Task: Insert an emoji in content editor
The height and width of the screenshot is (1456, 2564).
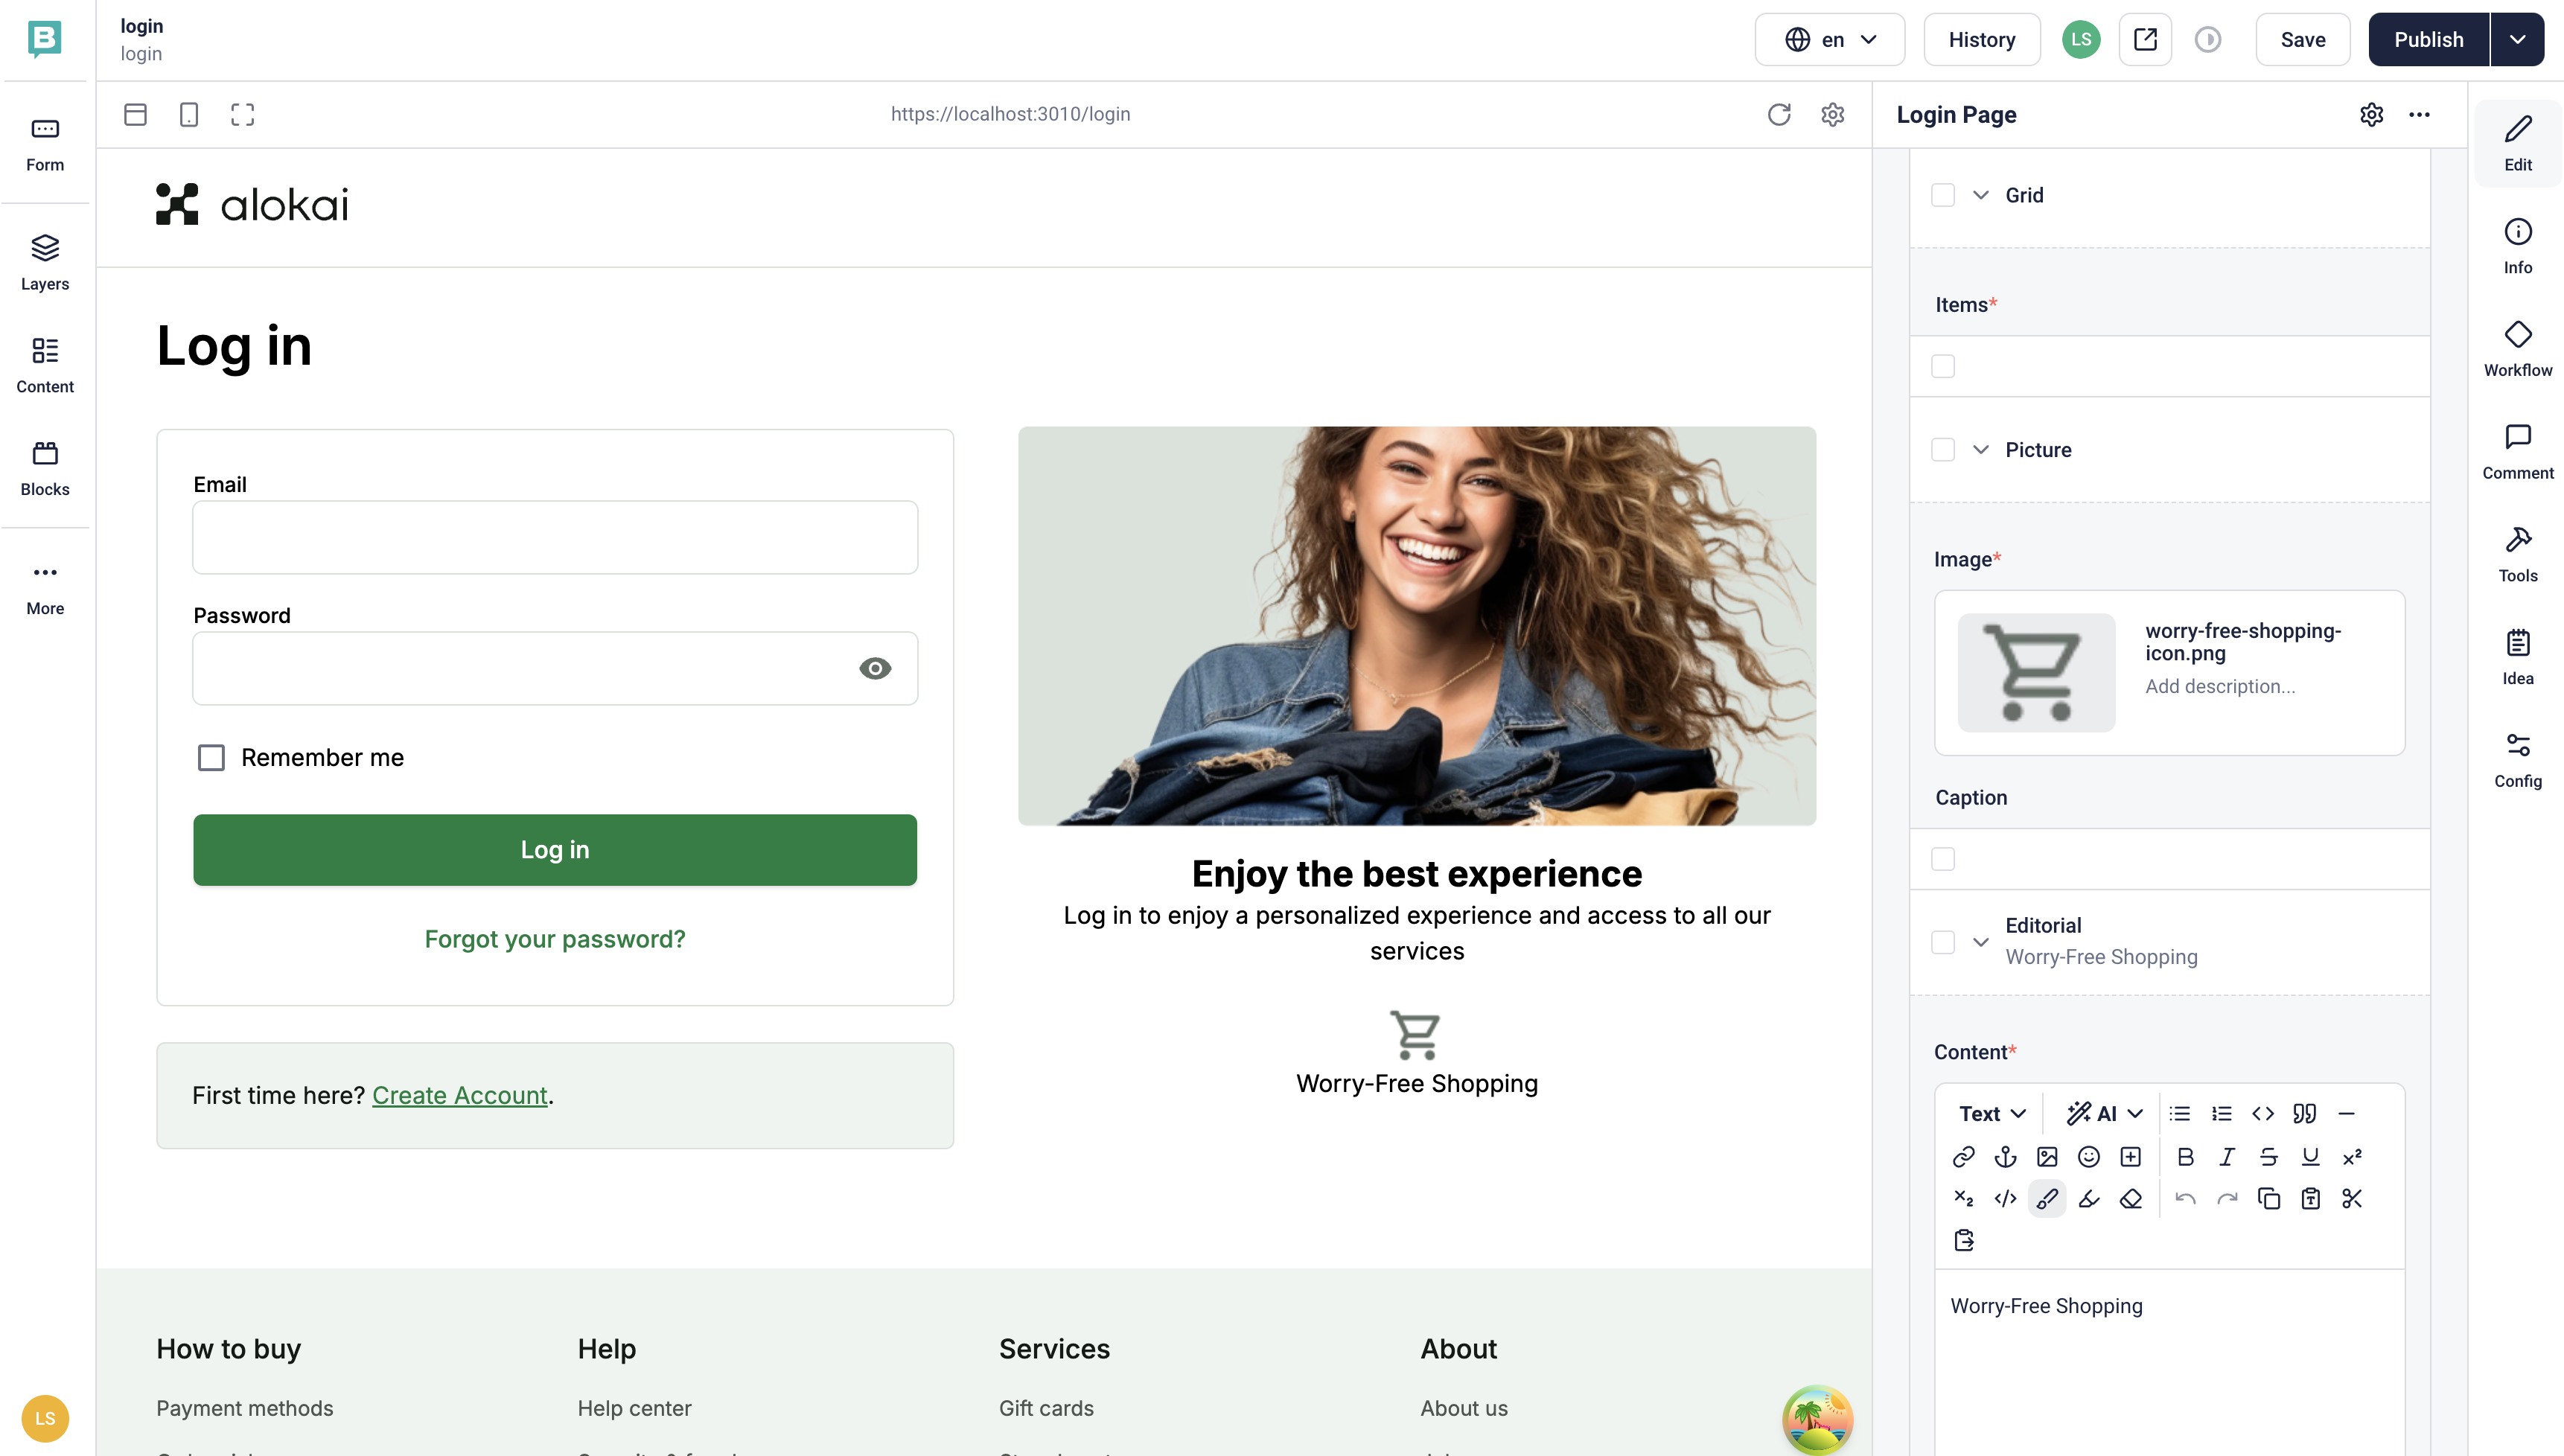Action: (2088, 1157)
